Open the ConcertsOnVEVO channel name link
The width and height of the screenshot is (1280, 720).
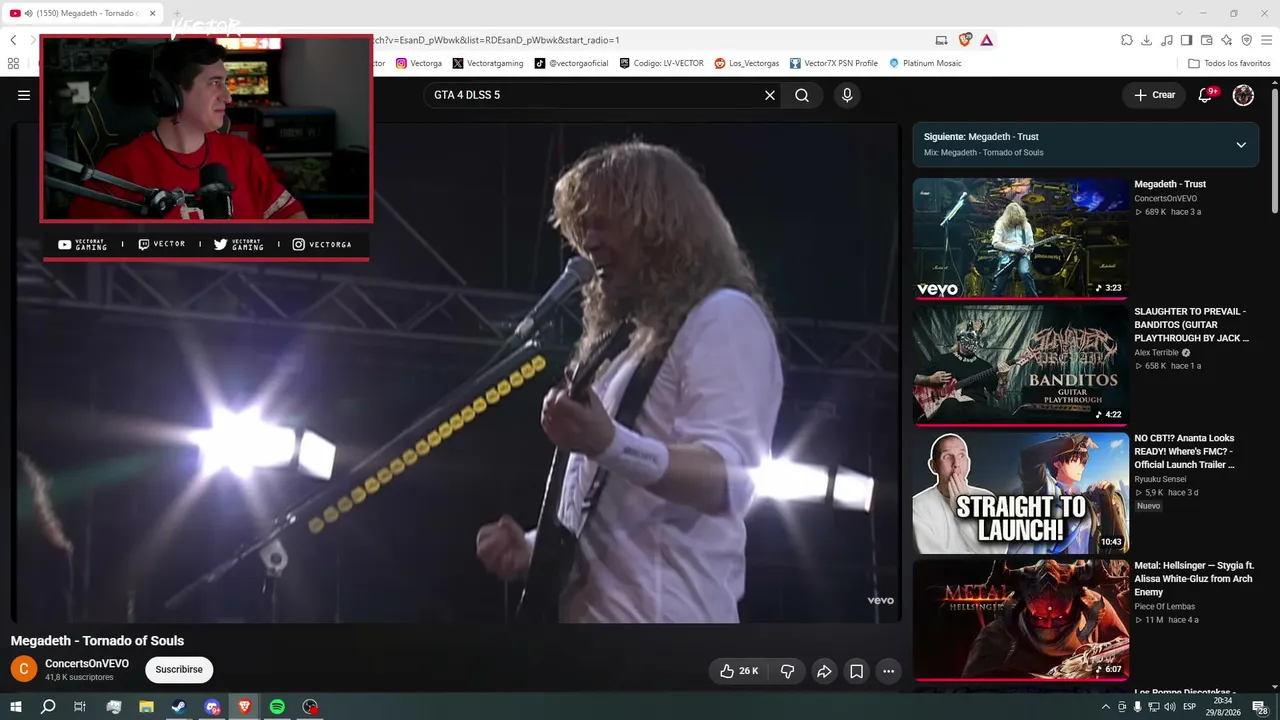87,663
